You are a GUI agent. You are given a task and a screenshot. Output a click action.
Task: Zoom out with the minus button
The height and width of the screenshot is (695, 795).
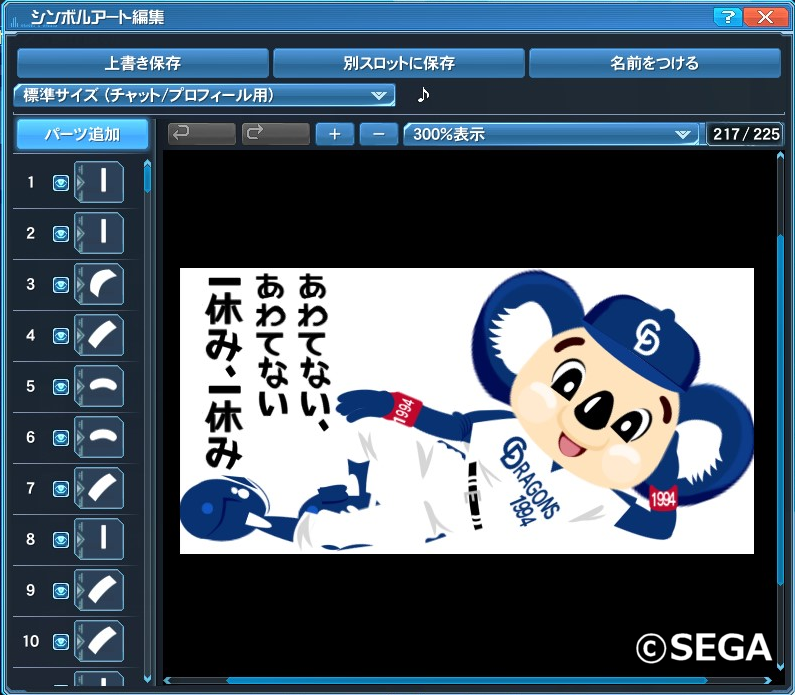coord(379,134)
